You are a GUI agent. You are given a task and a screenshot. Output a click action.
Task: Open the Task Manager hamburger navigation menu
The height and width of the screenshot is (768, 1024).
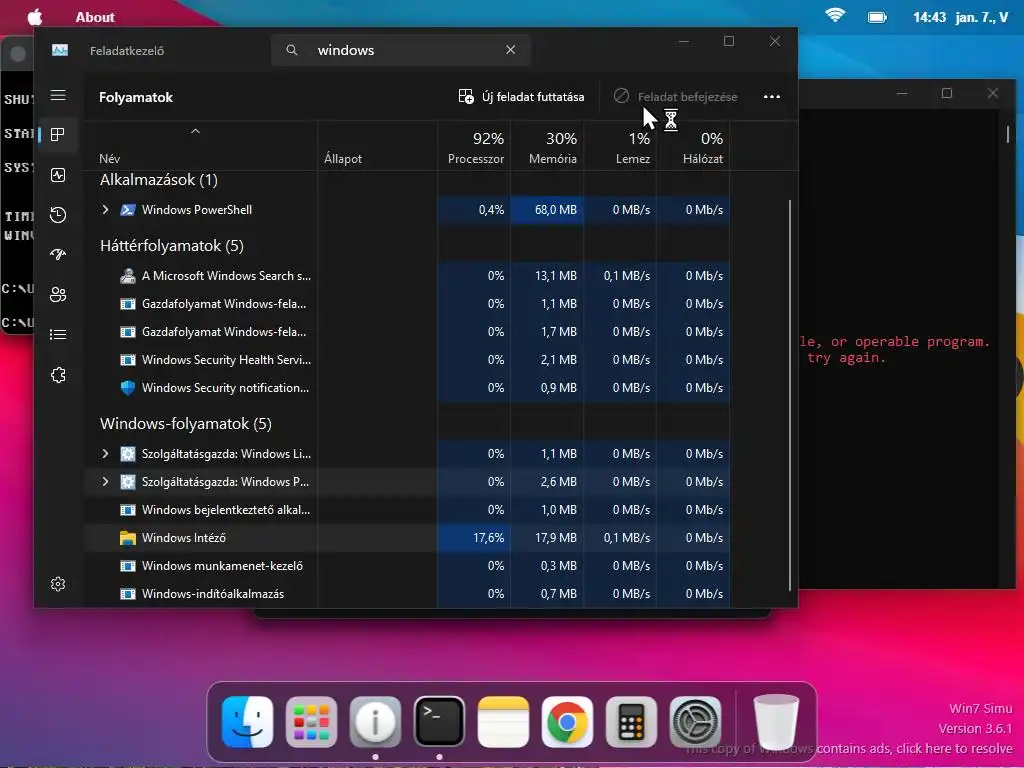[x=58, y=95]
